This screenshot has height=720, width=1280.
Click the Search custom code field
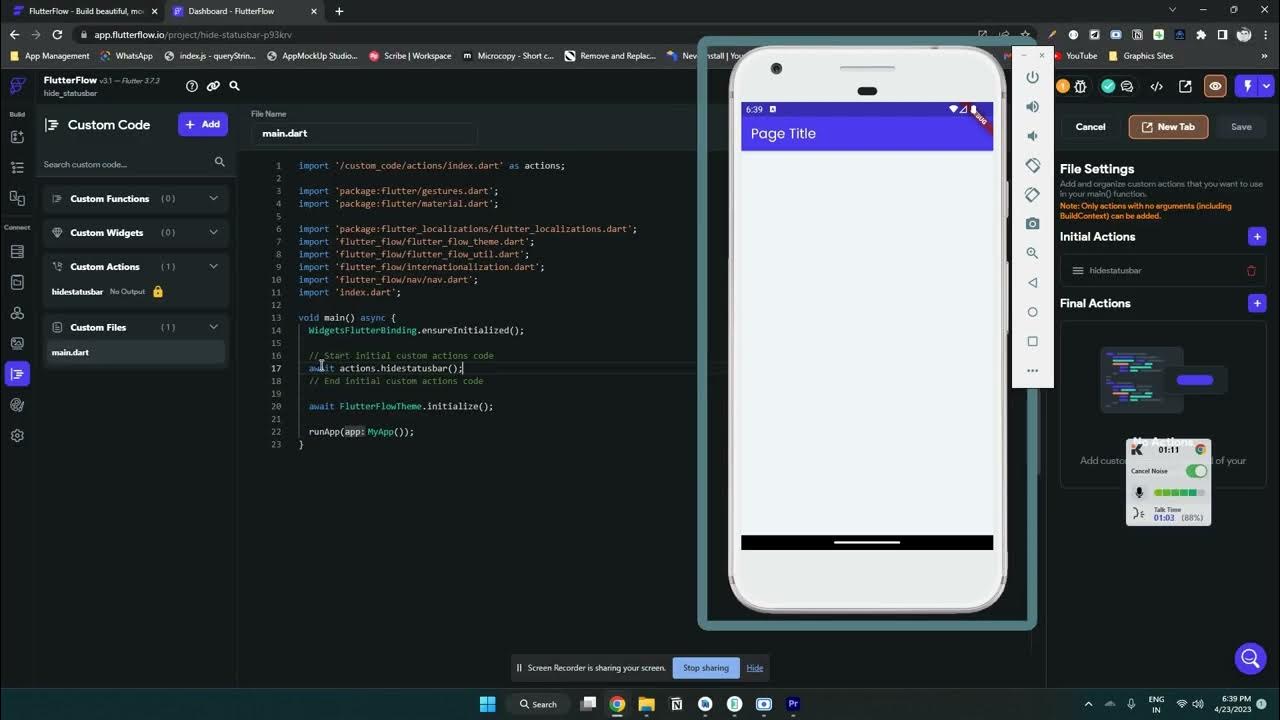coord(134,163)
